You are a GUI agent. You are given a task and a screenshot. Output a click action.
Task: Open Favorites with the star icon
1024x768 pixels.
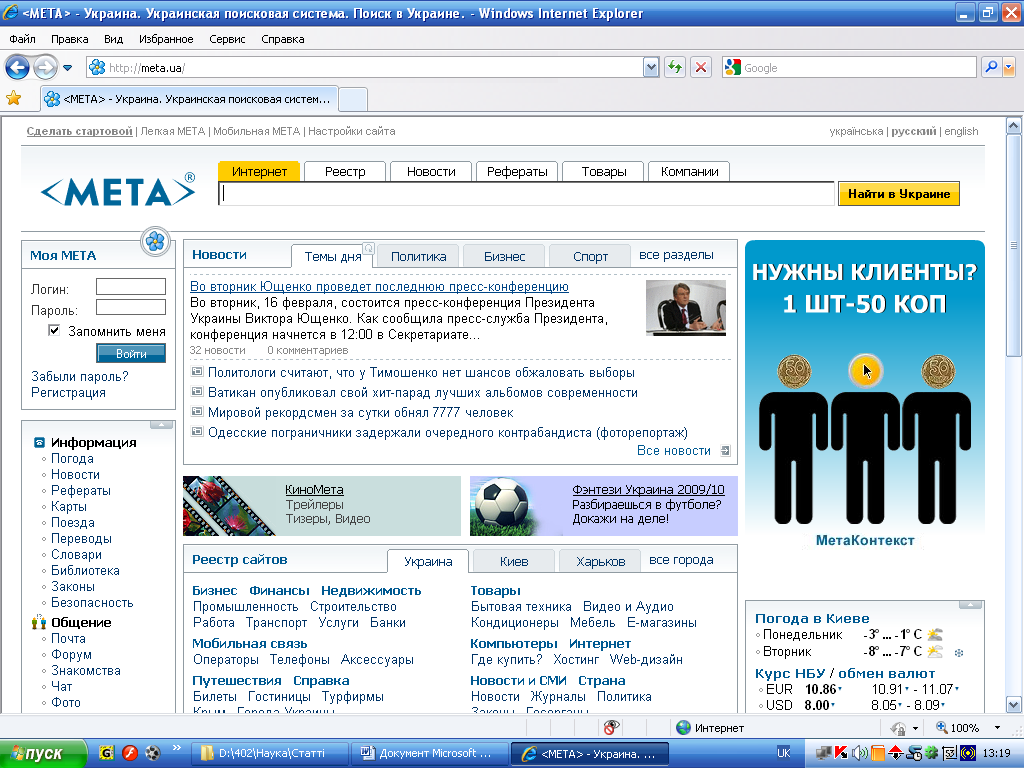[14, 99]
